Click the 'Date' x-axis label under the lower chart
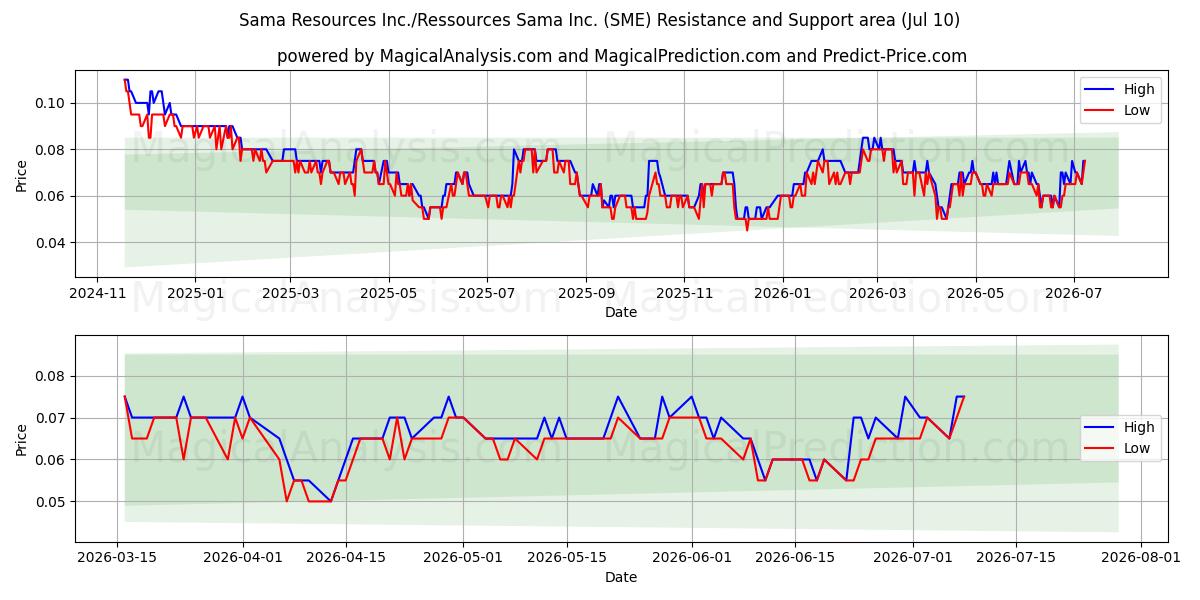 pos(621,576)
